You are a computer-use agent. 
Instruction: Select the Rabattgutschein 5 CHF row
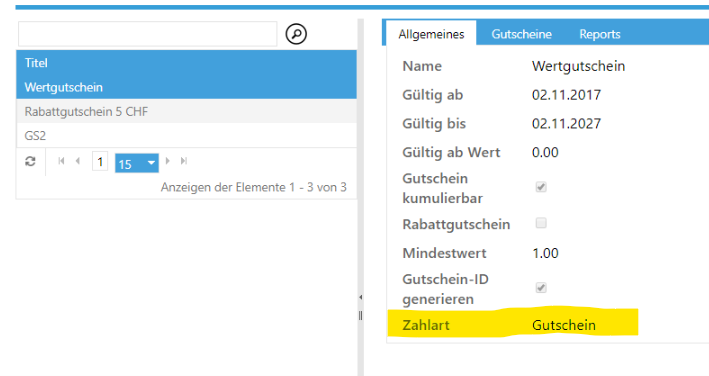[186, 111]
